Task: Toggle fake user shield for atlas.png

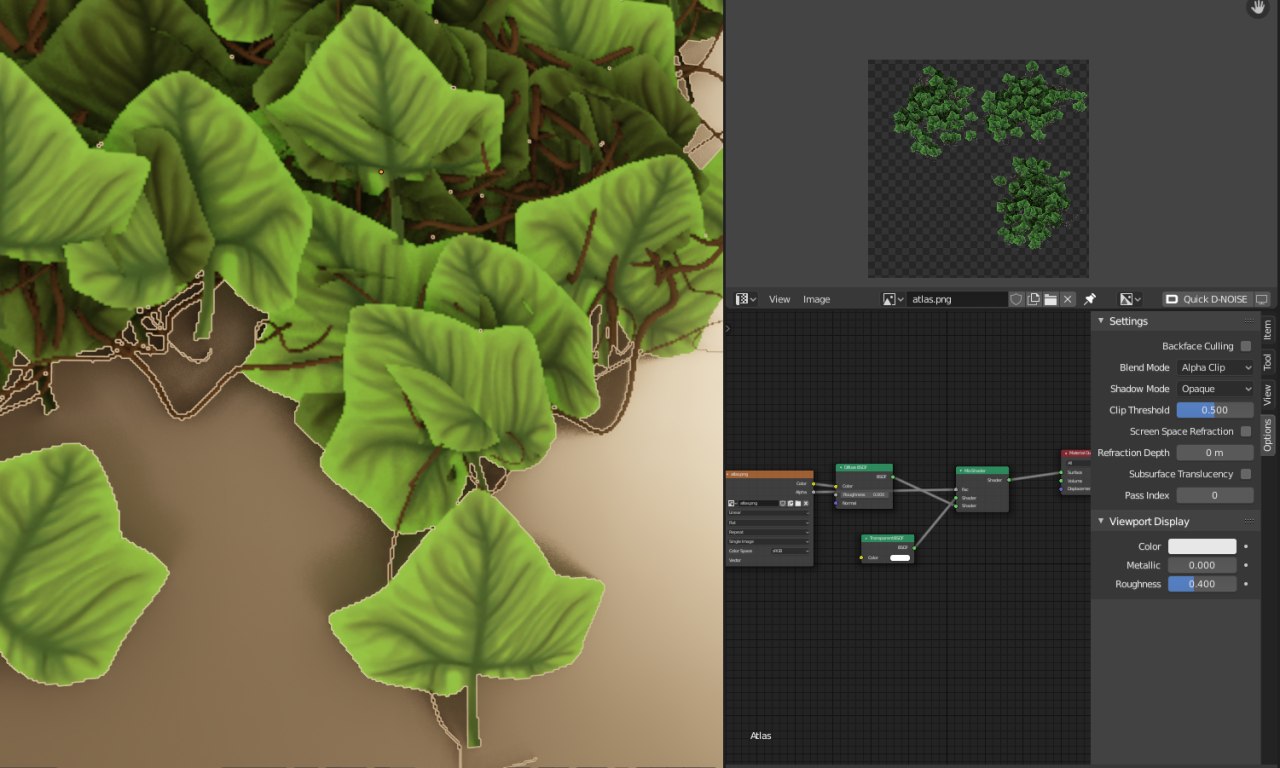Action: coord(1016,299)
